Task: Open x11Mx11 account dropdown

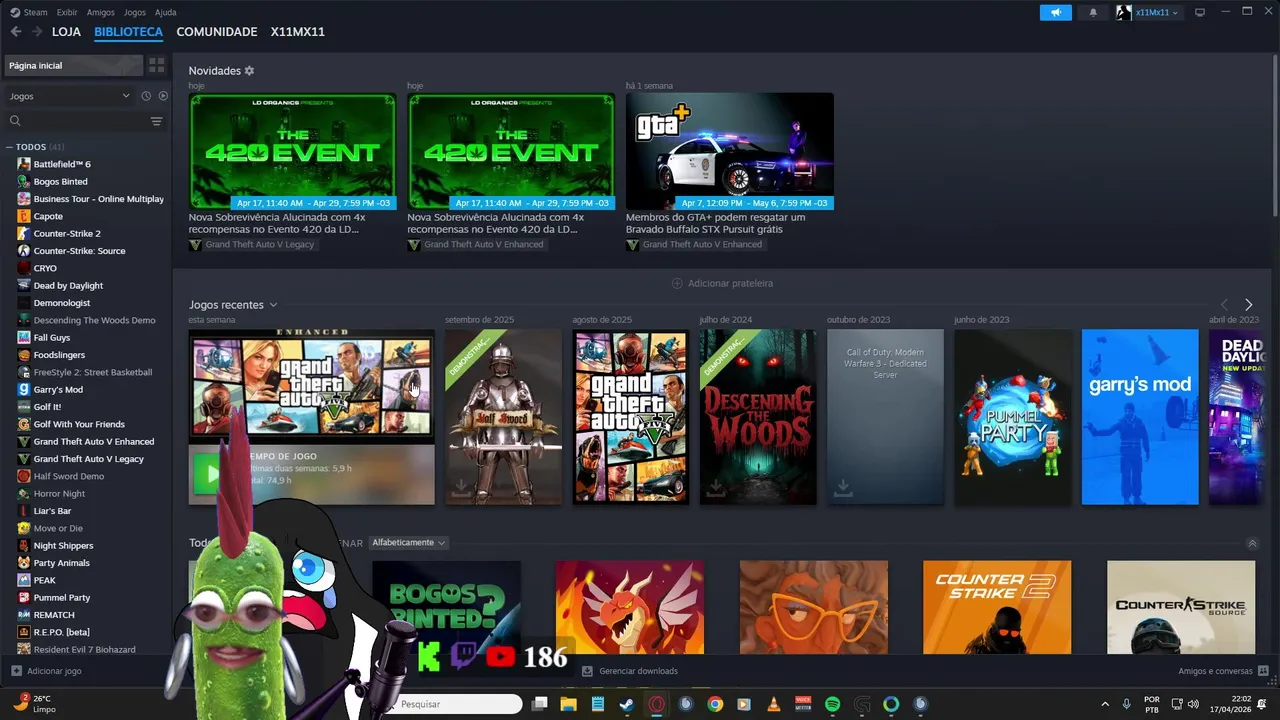Action: point(1148,12)
